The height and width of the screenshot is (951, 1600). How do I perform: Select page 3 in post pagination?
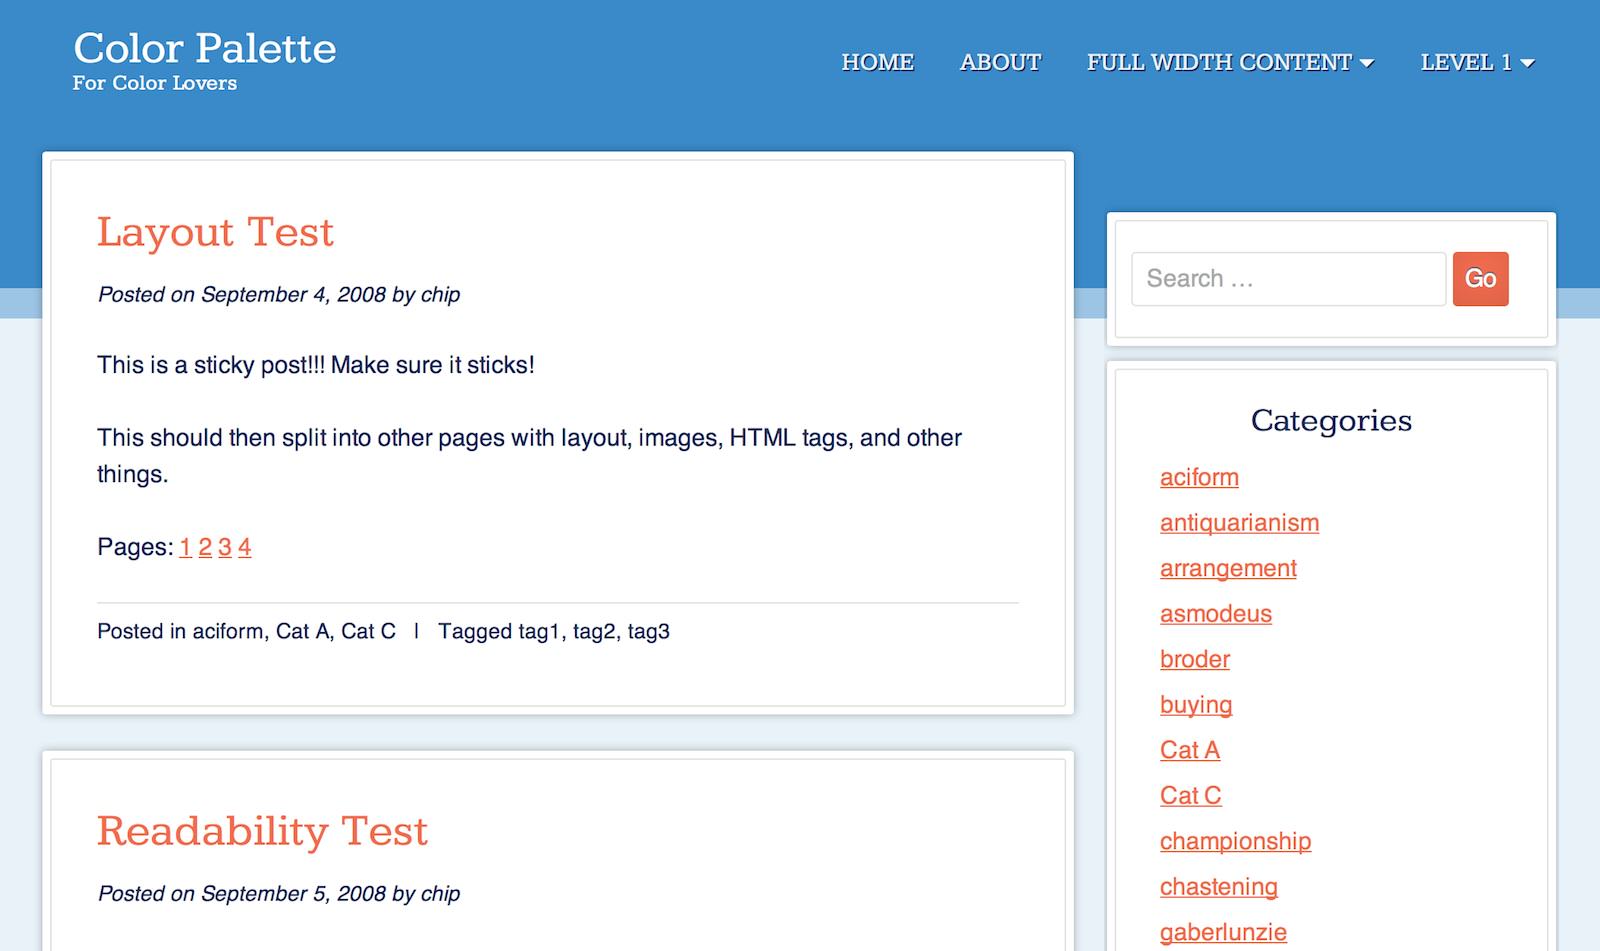pyautogui.click(x=225, y=547)
